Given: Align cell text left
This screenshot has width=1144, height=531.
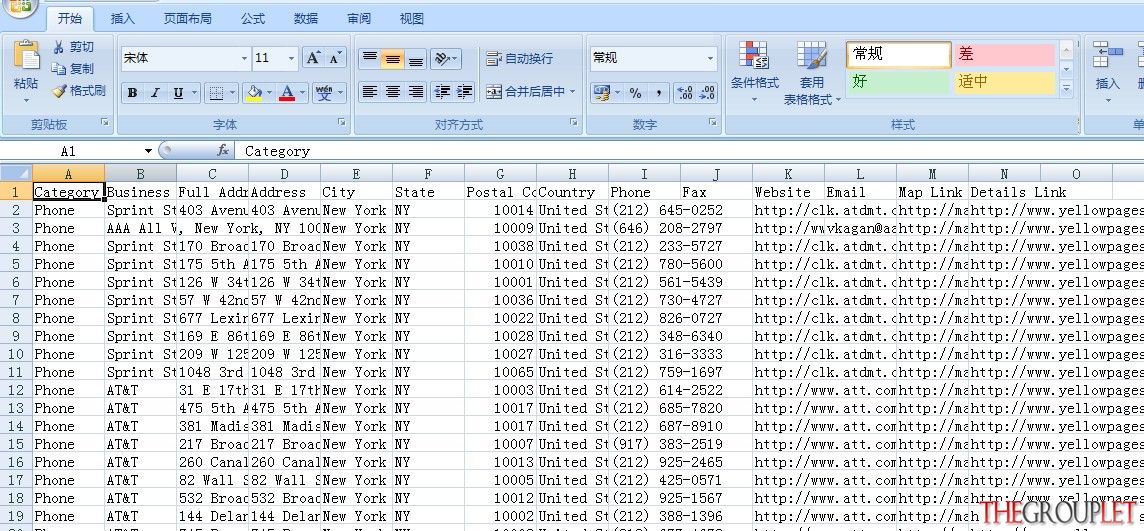Looking at the screenshot, I should pyautogui.click(x=370, y=92).
